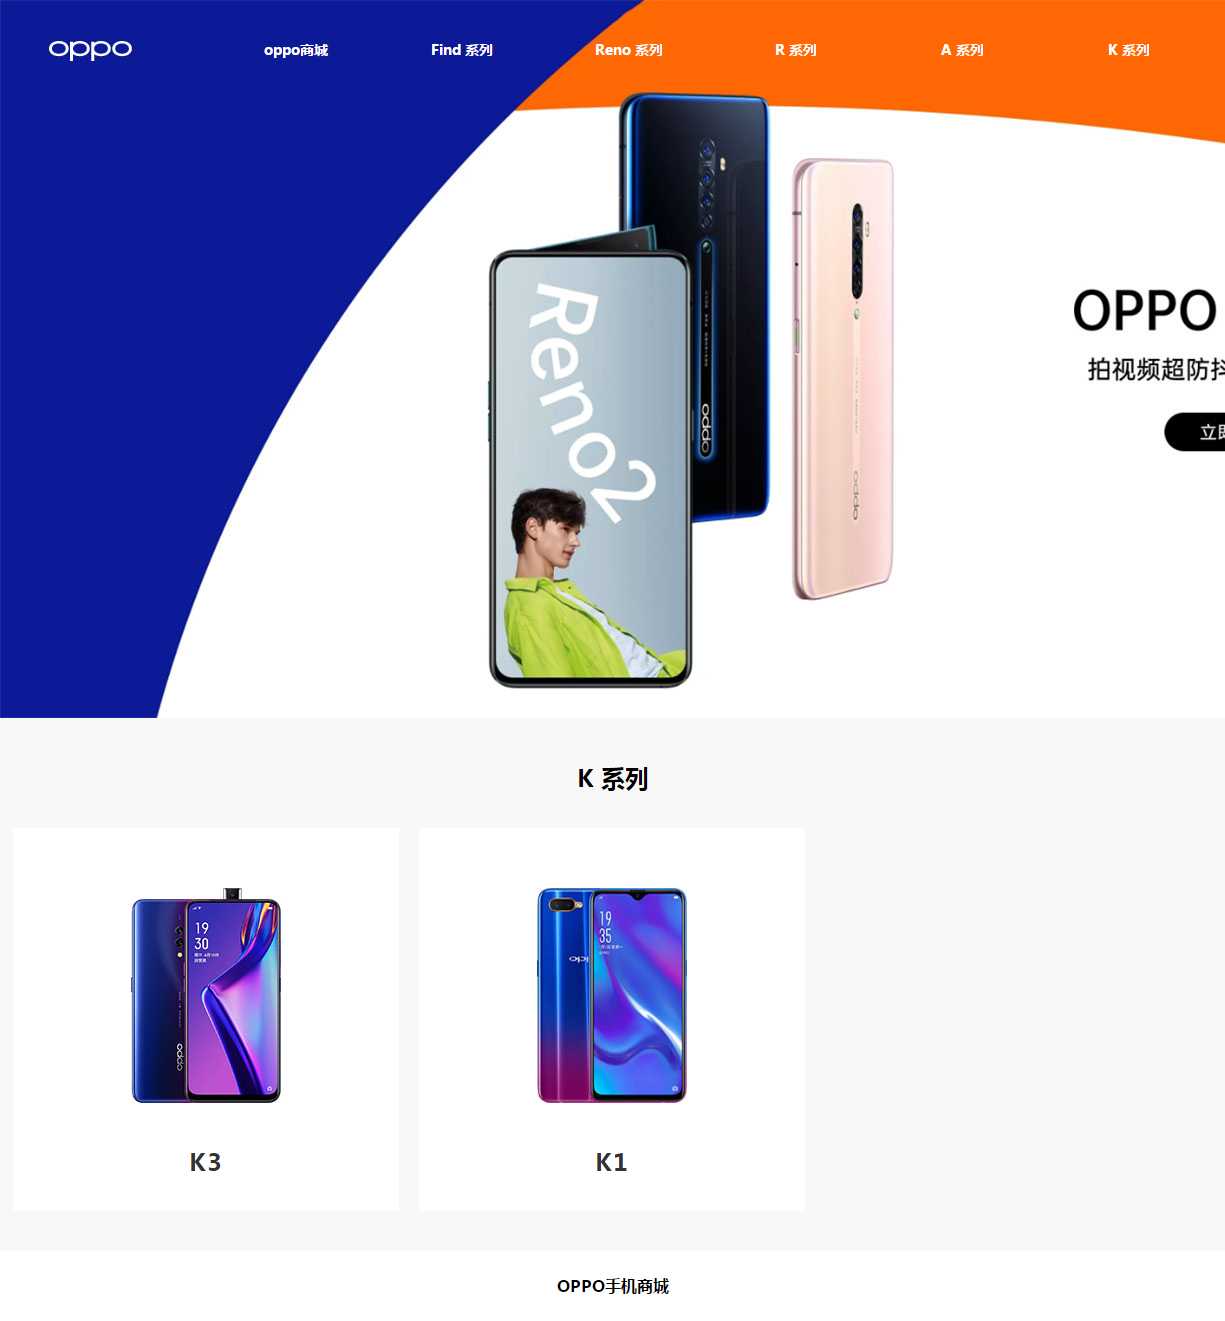
Task: Select the K 系列 navigation item
Action: pyautogui.click(x=1129, y=50)
